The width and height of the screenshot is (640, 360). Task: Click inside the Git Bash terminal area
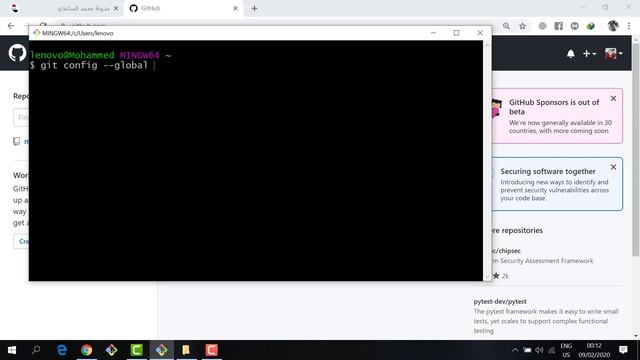pyautogui.click(x=256, y=160)
